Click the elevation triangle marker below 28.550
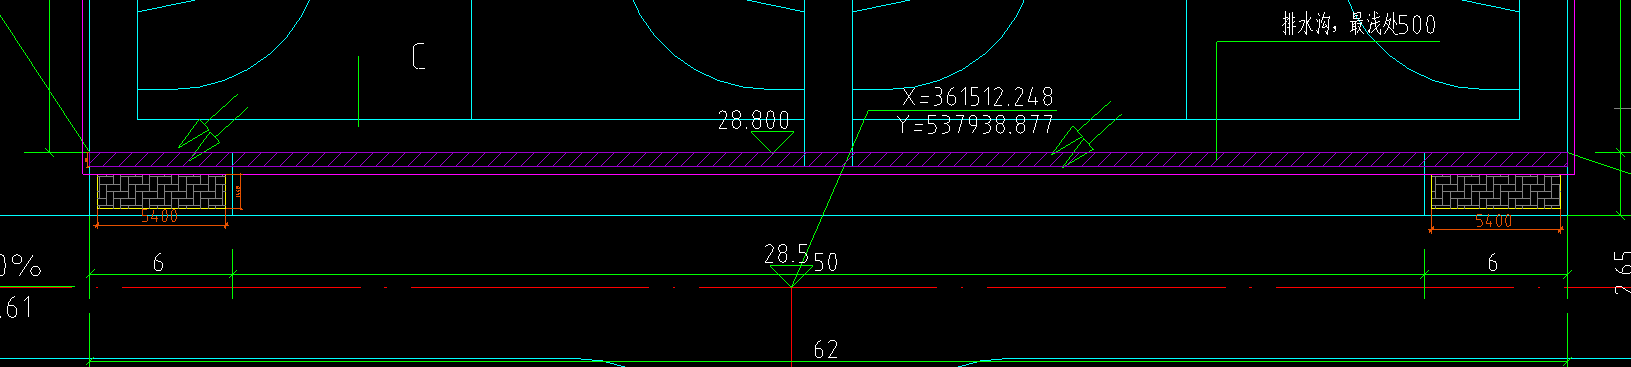This screenshot has width=1631, height=367. click(790, 277)
